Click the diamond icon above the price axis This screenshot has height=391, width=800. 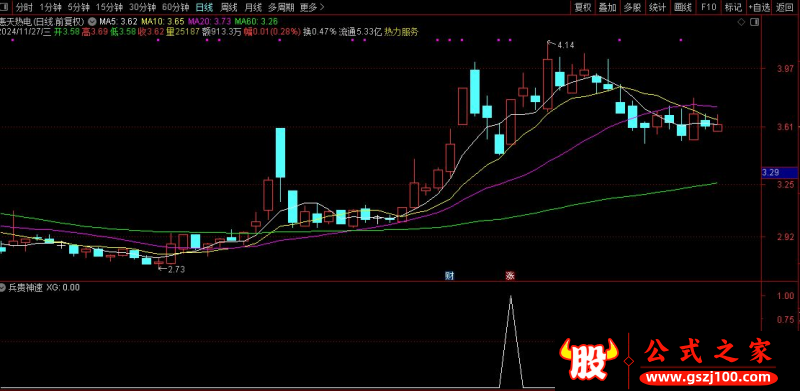click(x=741, y=22)
